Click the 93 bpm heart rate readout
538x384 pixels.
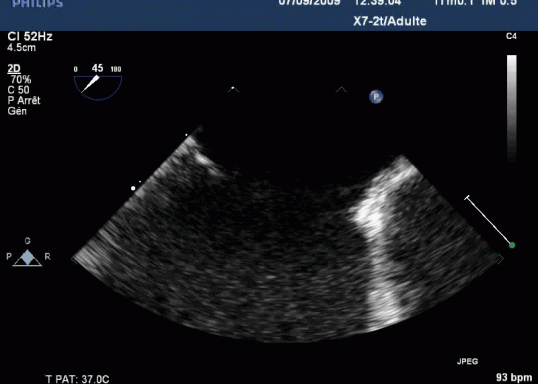[514, 377]
